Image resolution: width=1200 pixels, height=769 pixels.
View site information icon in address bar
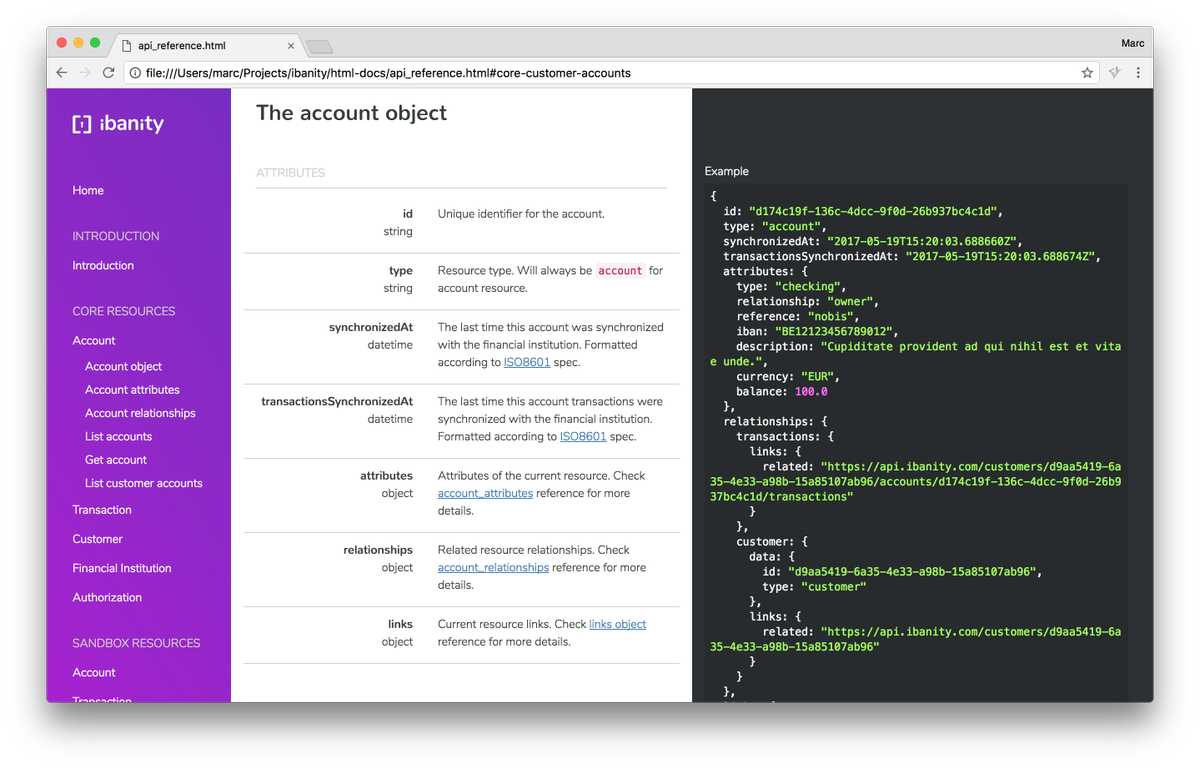pyautogui.click(x=135, y=73)
